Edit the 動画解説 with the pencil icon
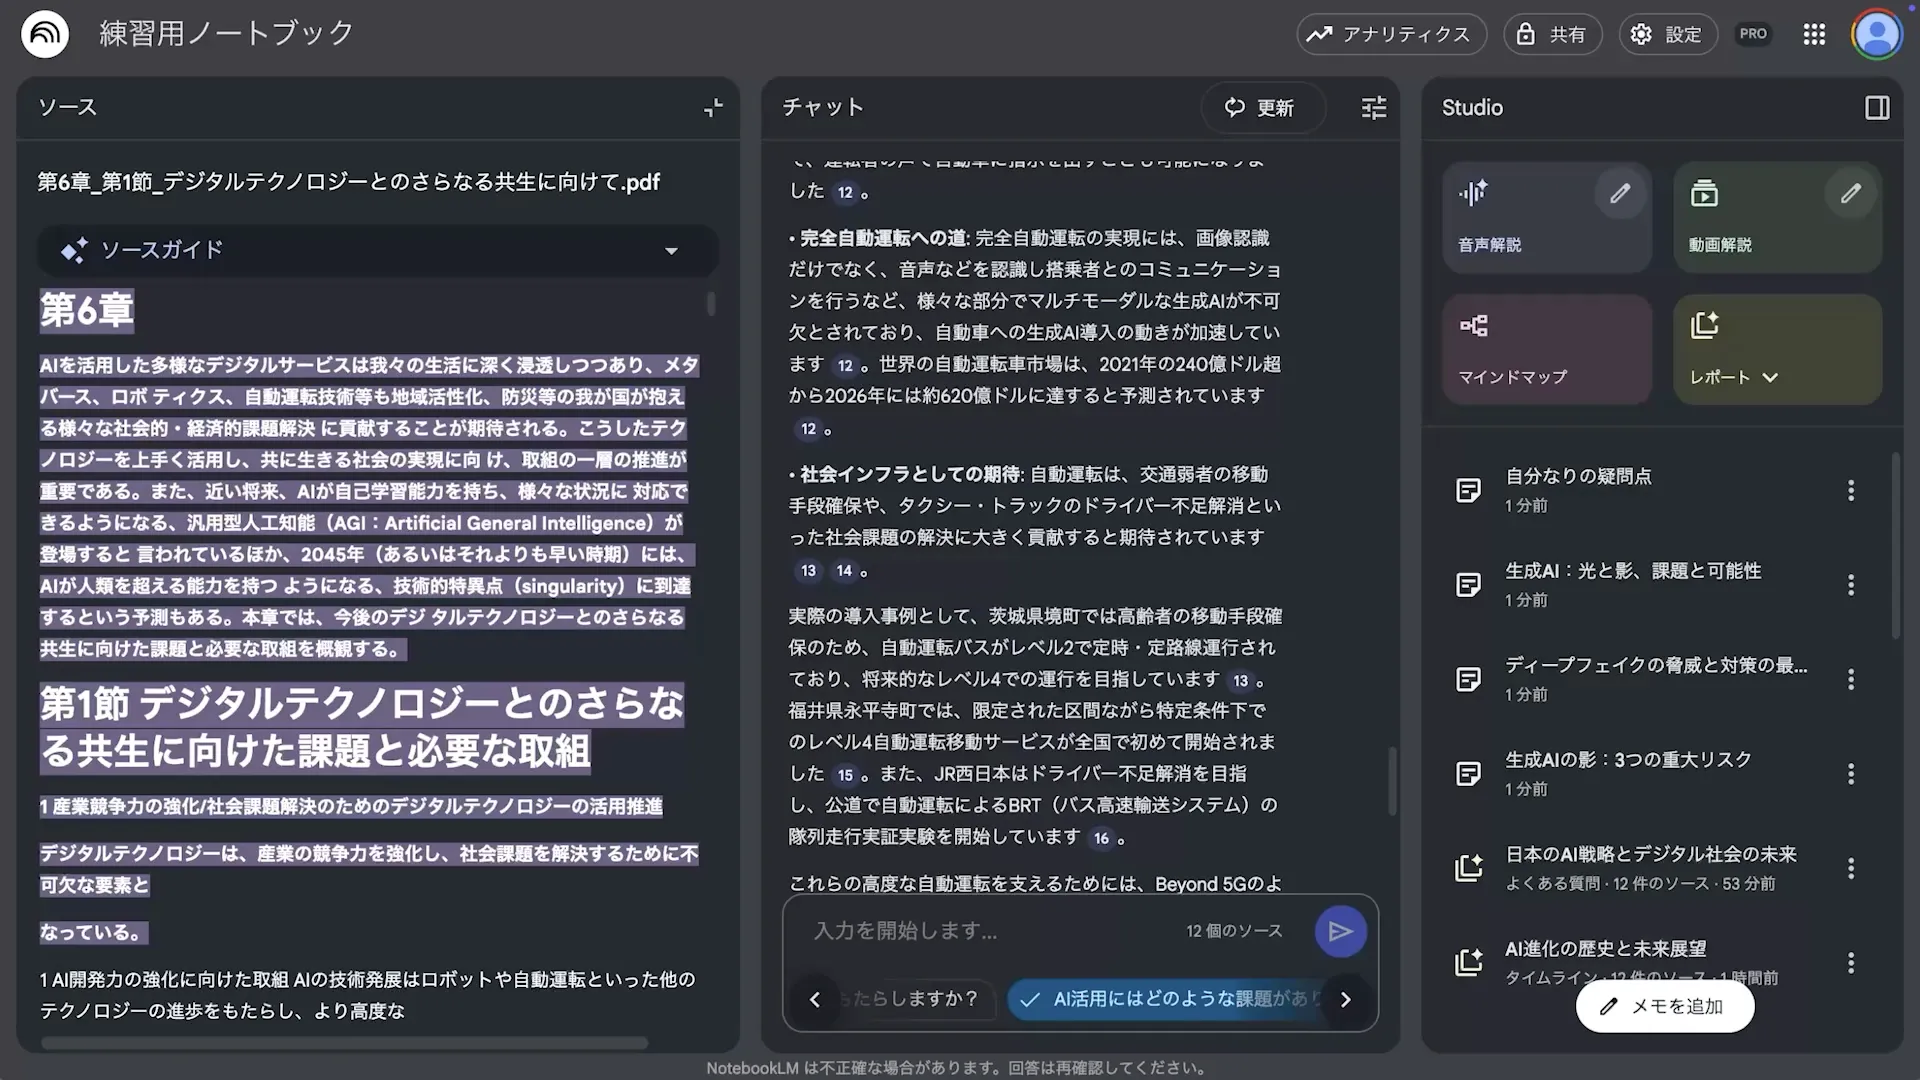 [x=1850, y=193]
